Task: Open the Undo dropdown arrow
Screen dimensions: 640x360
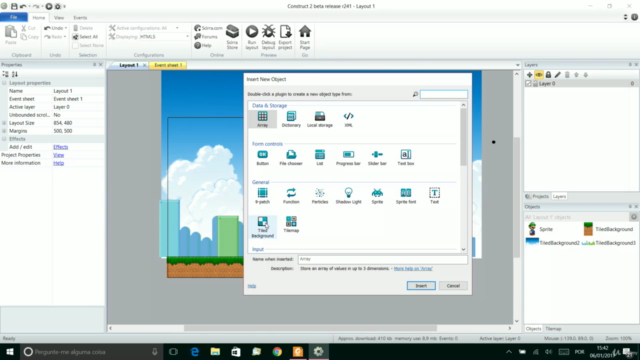Action: (66, 28)
